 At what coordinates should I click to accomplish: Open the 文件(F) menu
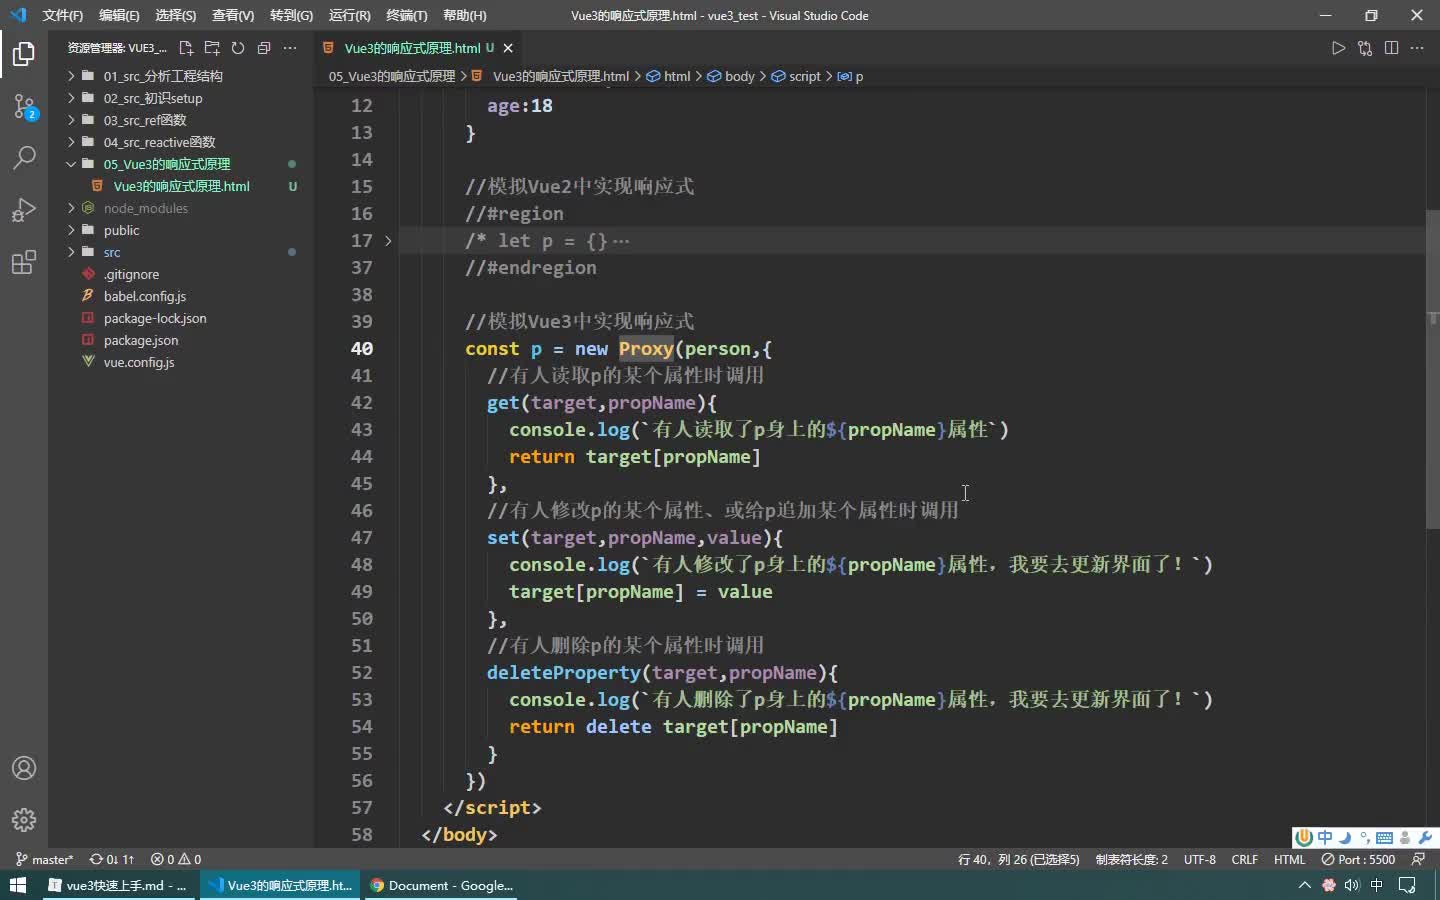pyautogui.click(x=63, y=15)
